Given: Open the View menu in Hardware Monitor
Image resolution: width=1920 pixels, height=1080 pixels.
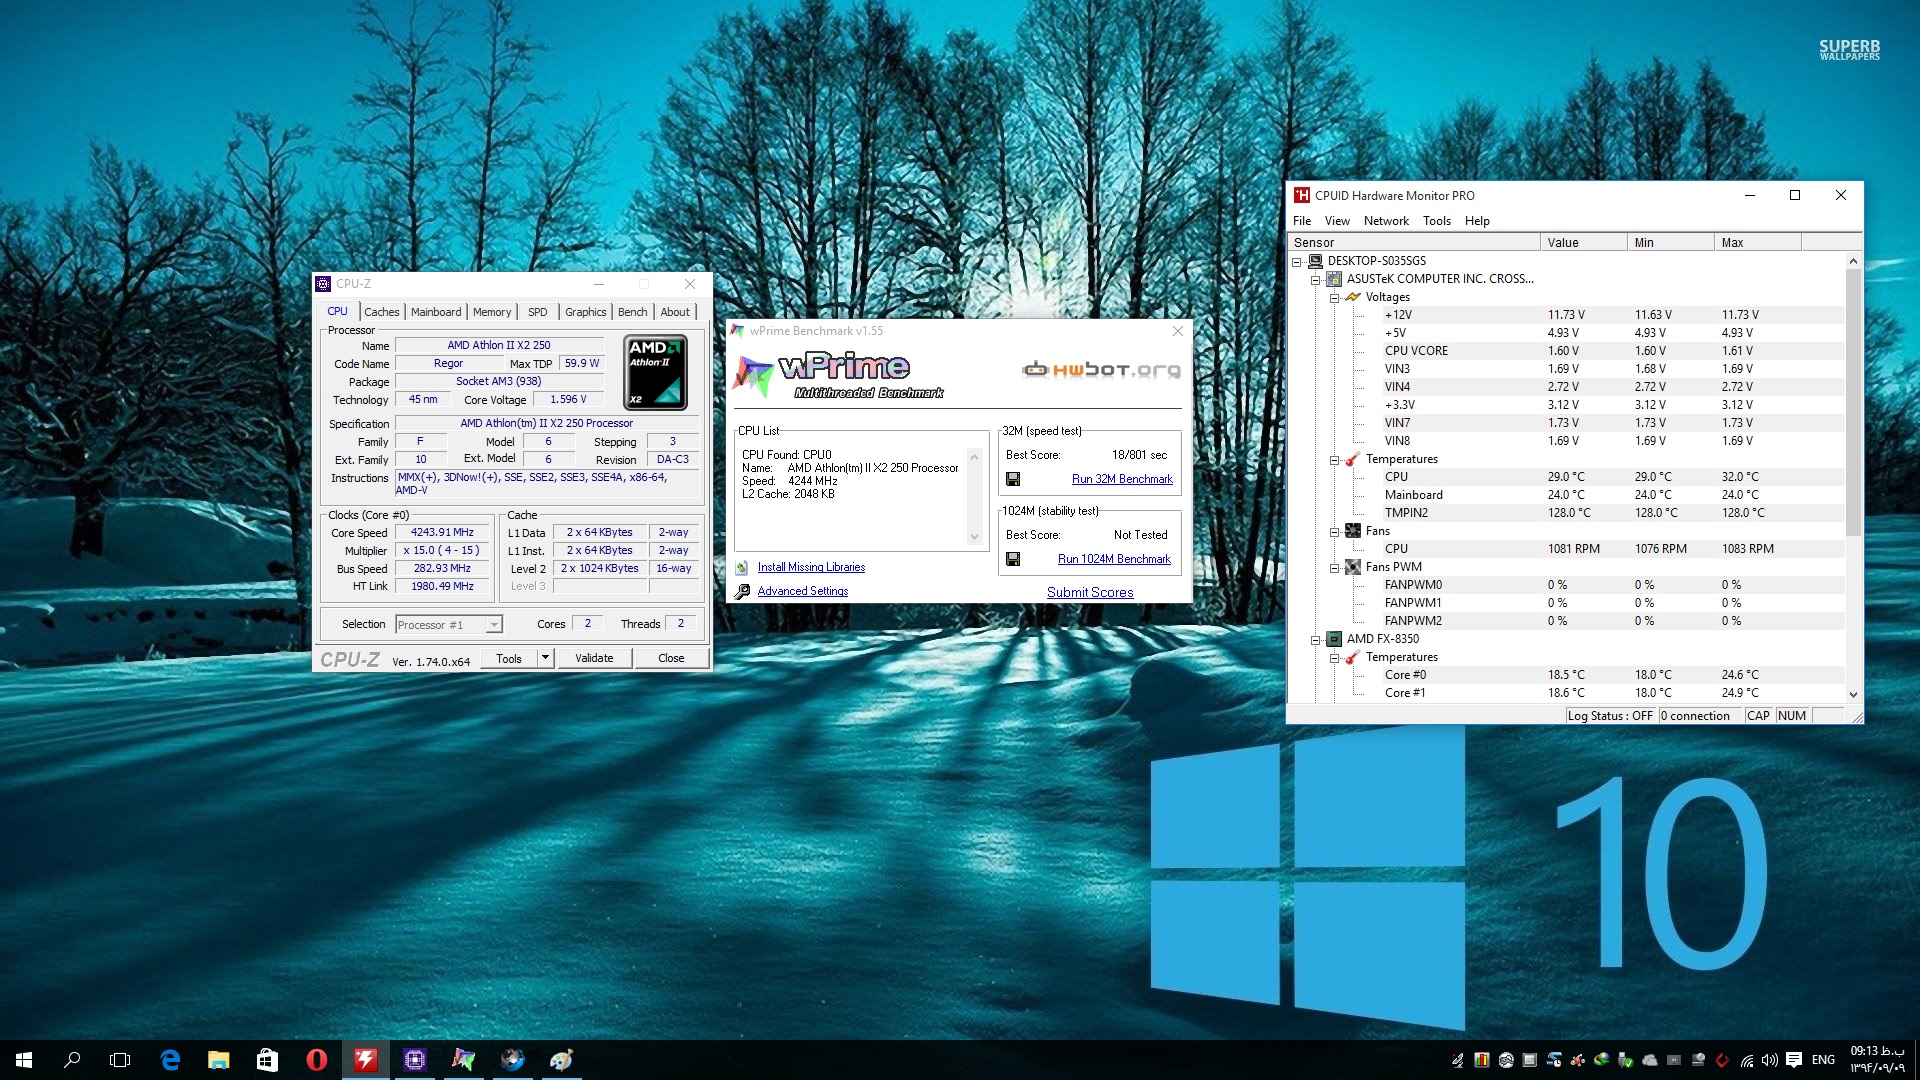Looking at the screenshot, I should (x=1337, y=221).
